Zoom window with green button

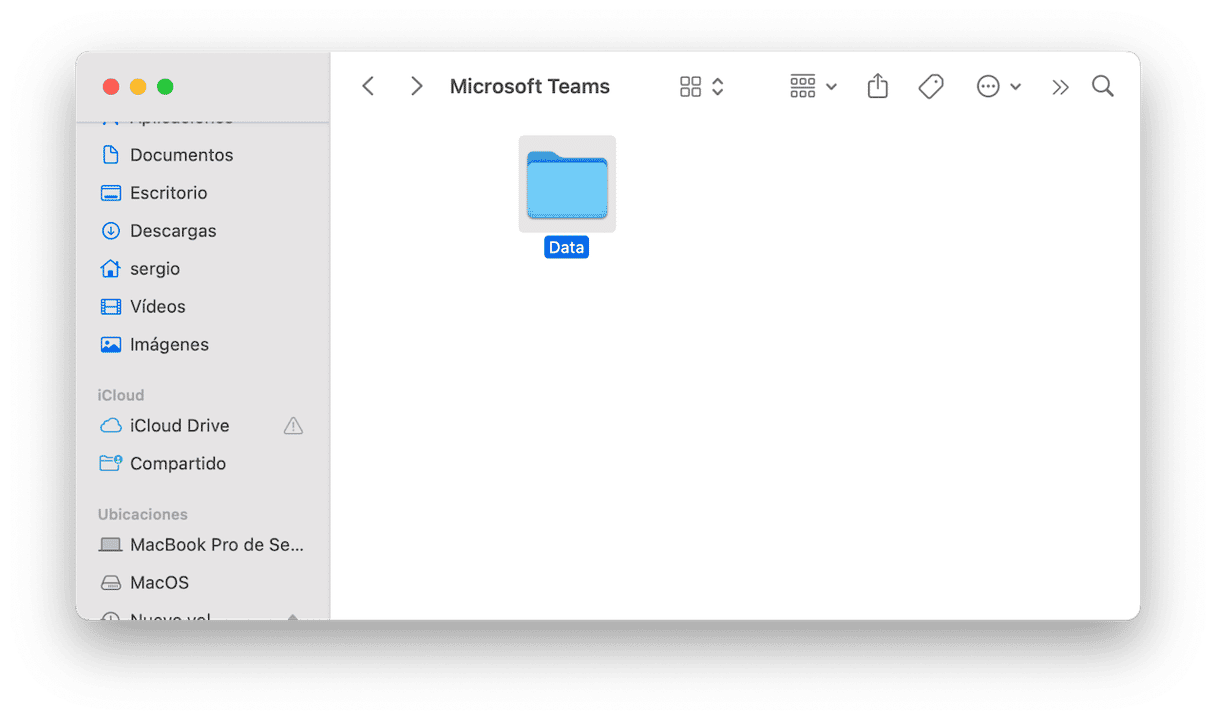(165, 87)
